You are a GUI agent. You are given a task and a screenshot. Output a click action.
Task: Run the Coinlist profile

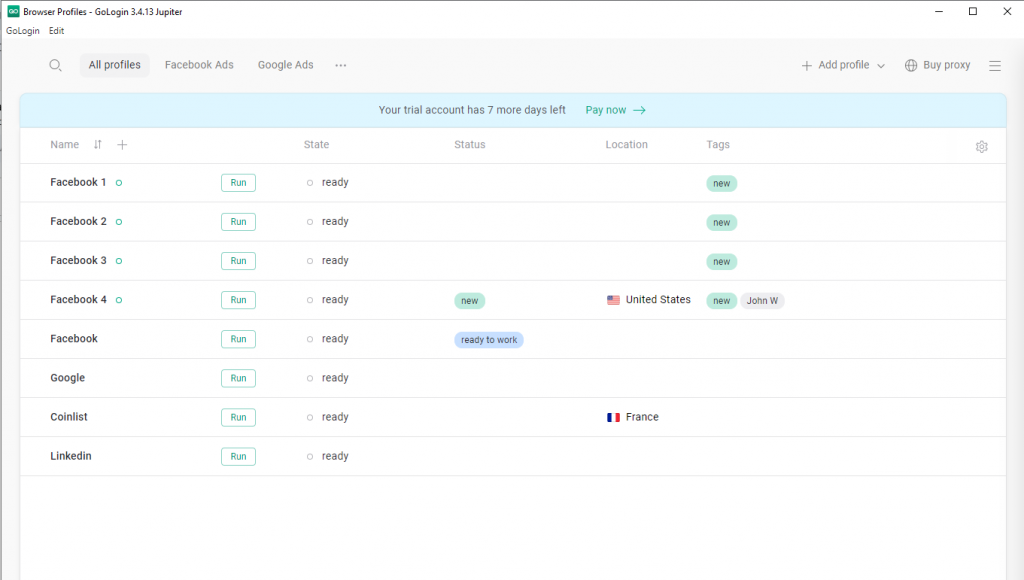tap(238, 418)
